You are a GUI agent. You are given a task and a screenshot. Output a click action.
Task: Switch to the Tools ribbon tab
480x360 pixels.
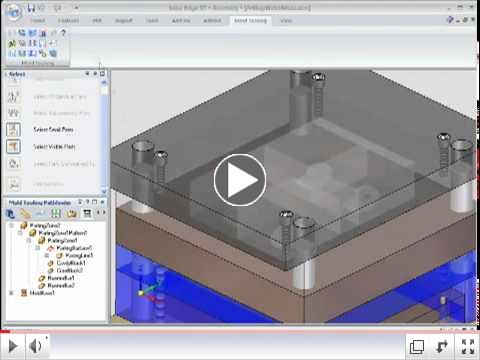pyautogui.click(x=152, y=21)
